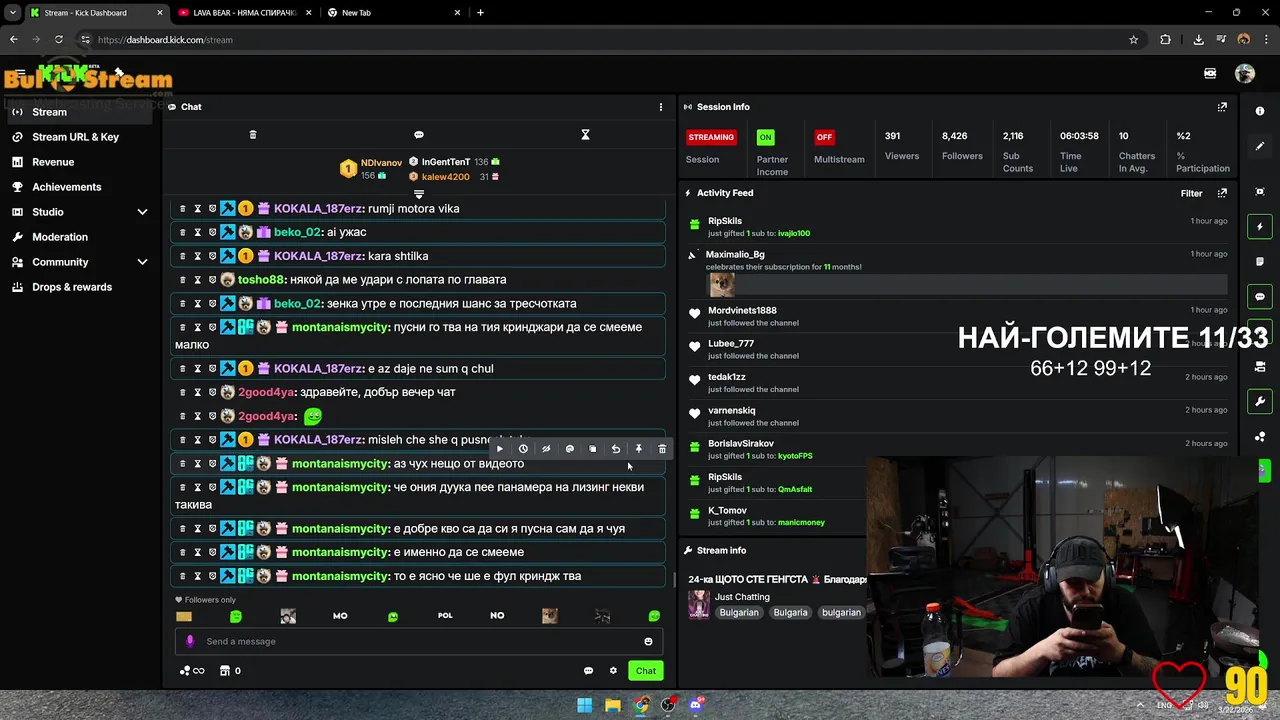Toggle Multistream OFF switch

(824, 137)
